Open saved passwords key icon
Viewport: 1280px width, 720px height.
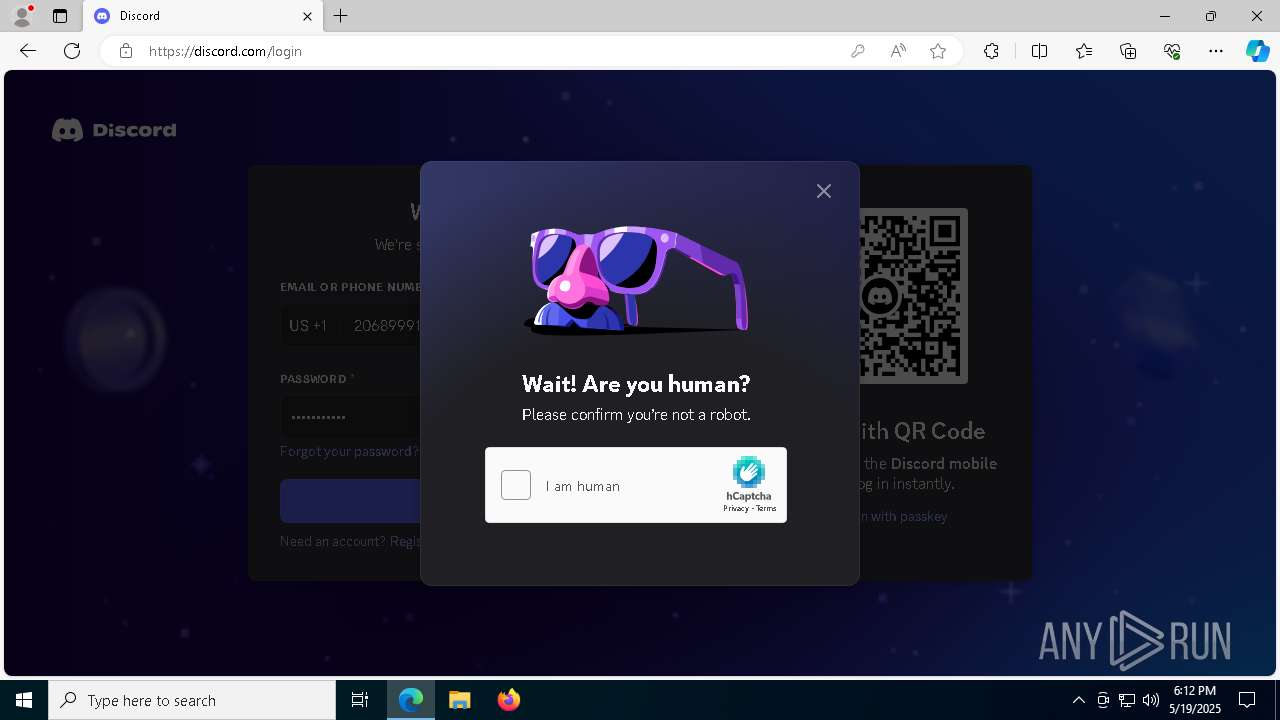(x=857, y=51)
